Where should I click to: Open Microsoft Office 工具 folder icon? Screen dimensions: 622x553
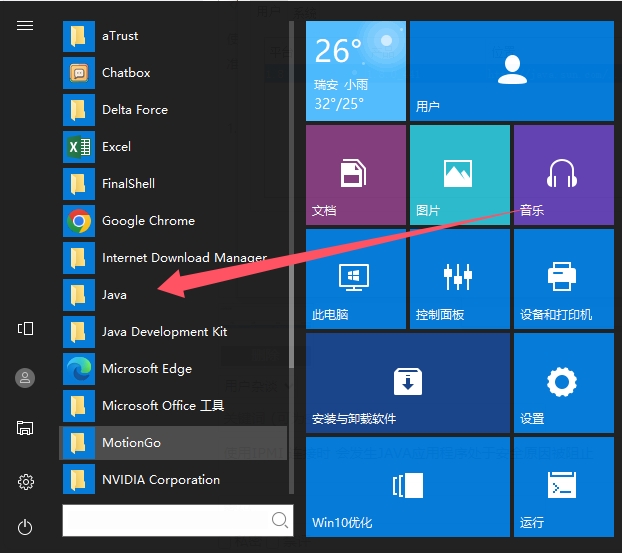click(x=79, y=406)
